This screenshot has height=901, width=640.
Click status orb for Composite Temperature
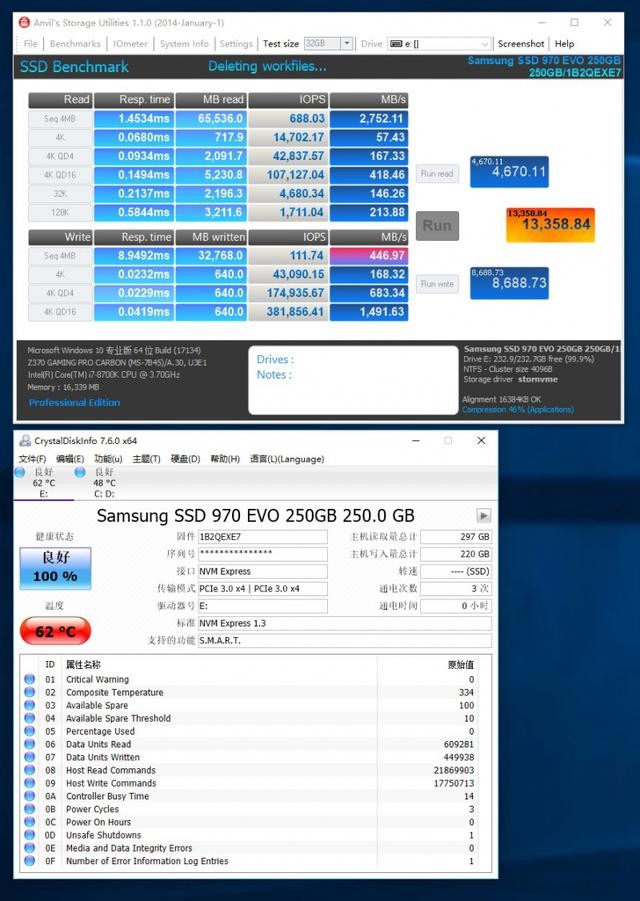pyautogui.click(x=29, y=692)
